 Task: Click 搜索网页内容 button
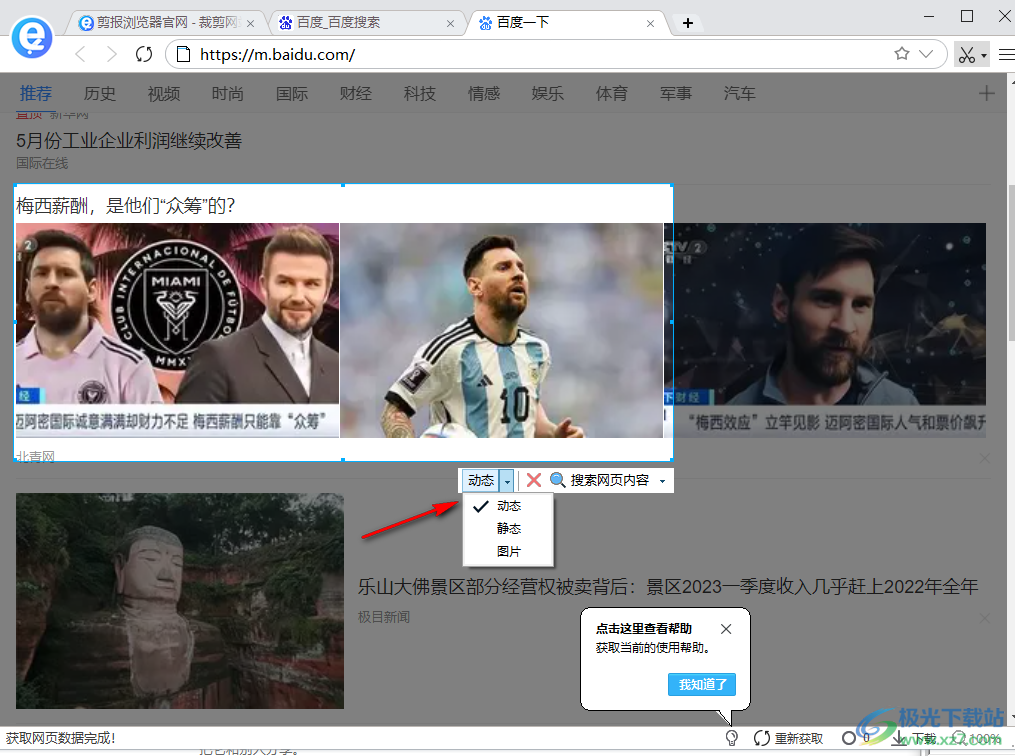tap(609, 480)
